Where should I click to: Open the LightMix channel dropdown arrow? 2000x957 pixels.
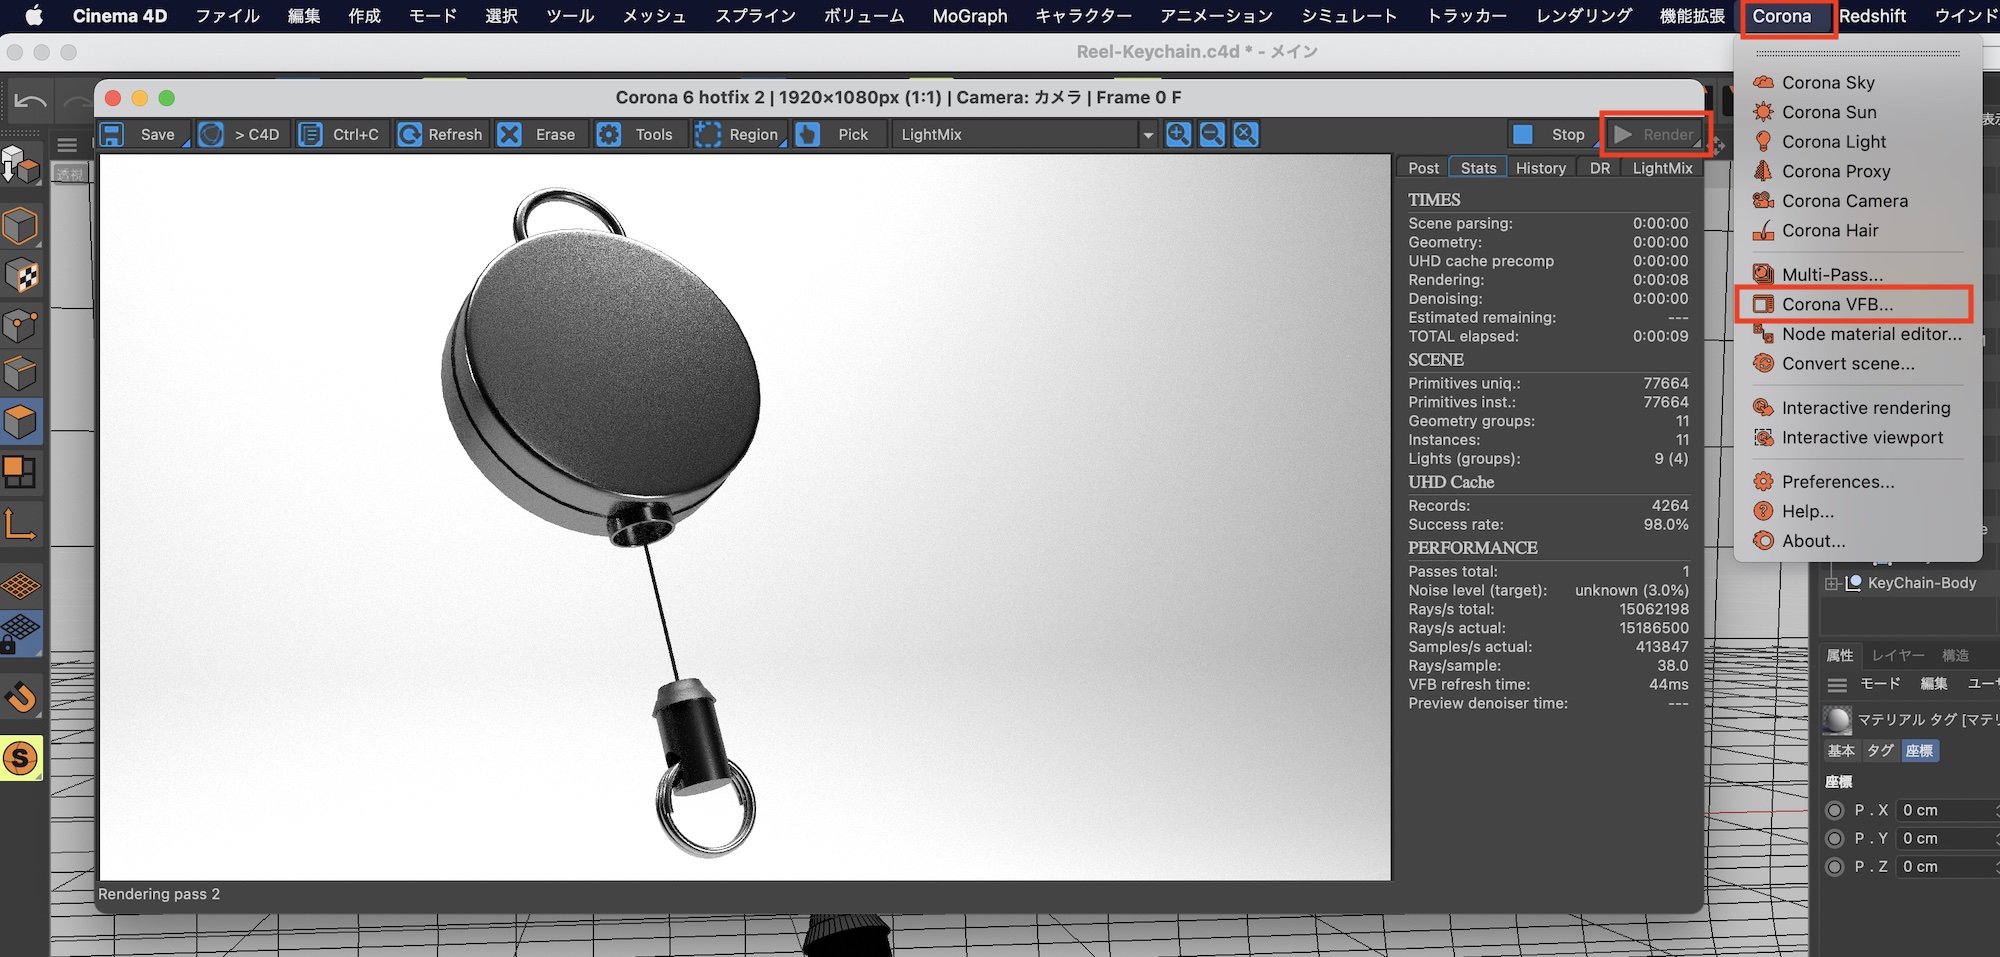click(x=1148, y=135)
